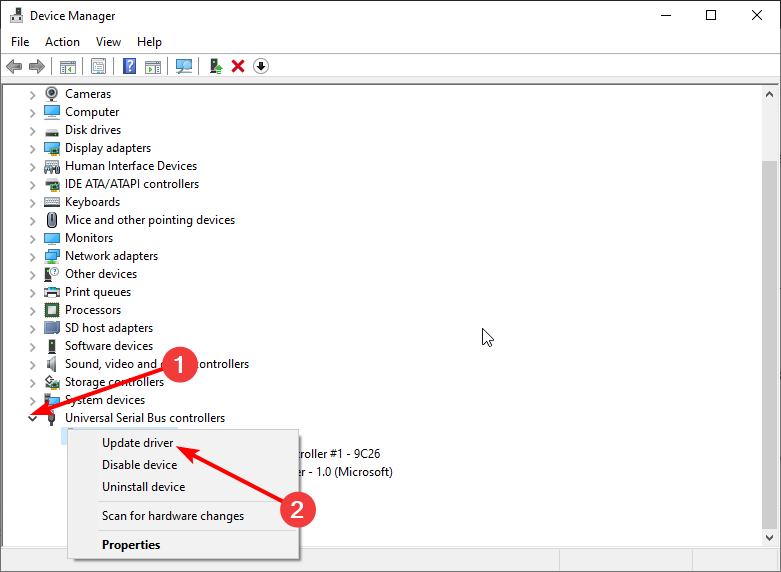Screen dimensions: 781x572
Task: Click the Update device driver toolbar icon
Action: click(x=216, y=66)
